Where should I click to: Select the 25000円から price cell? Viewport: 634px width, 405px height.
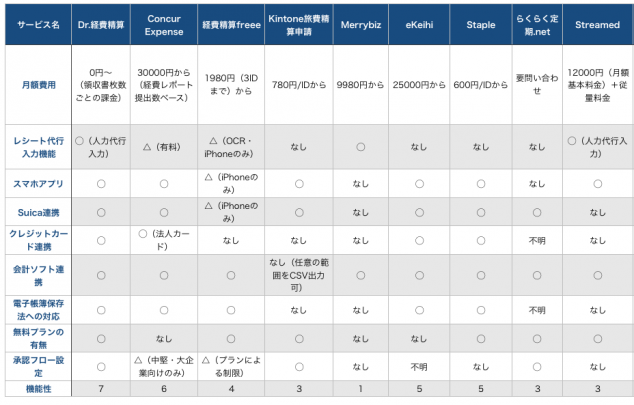point(419,85)
